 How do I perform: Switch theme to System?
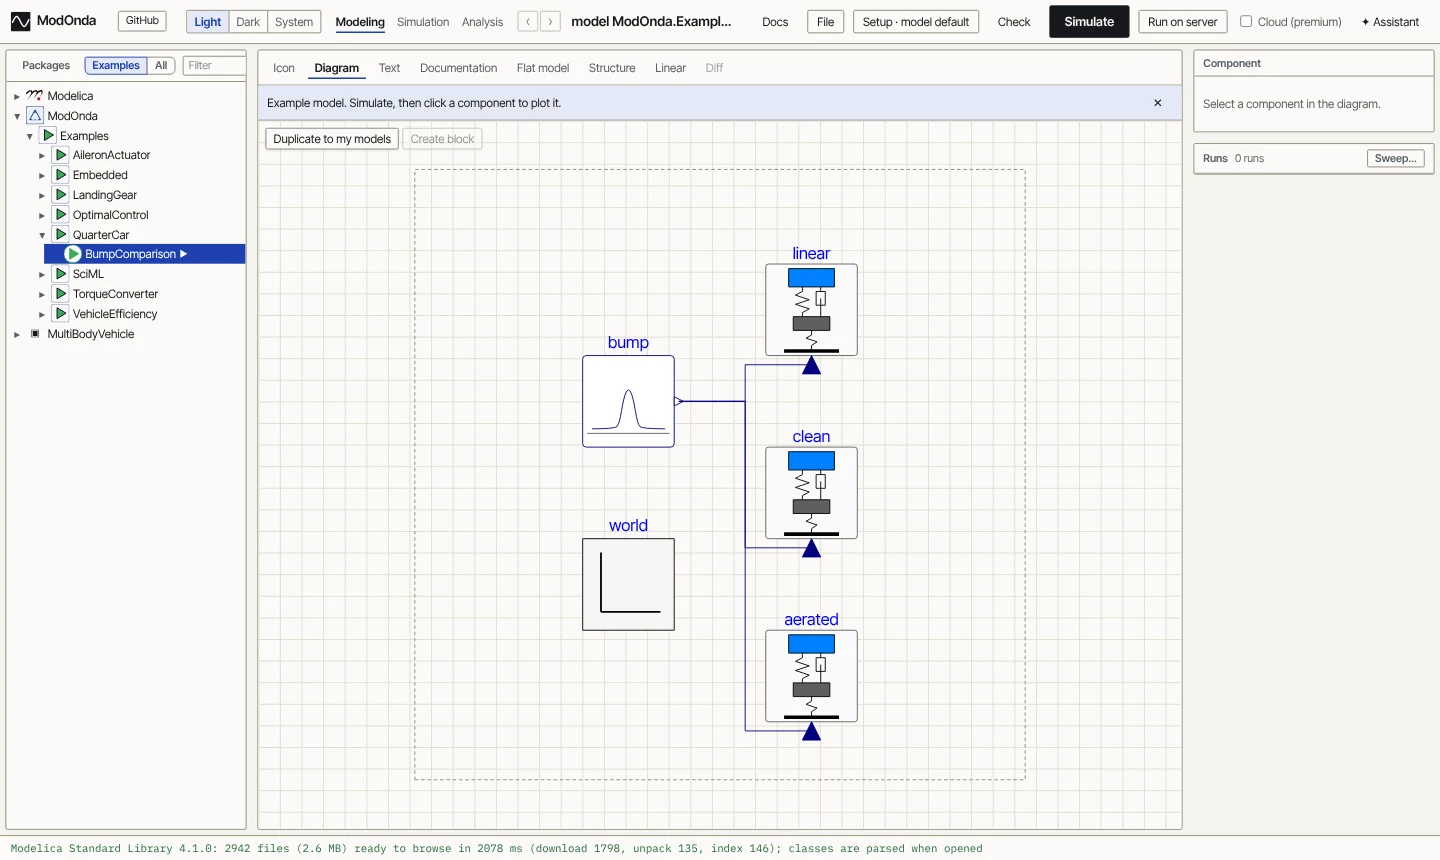click(294, 22)
